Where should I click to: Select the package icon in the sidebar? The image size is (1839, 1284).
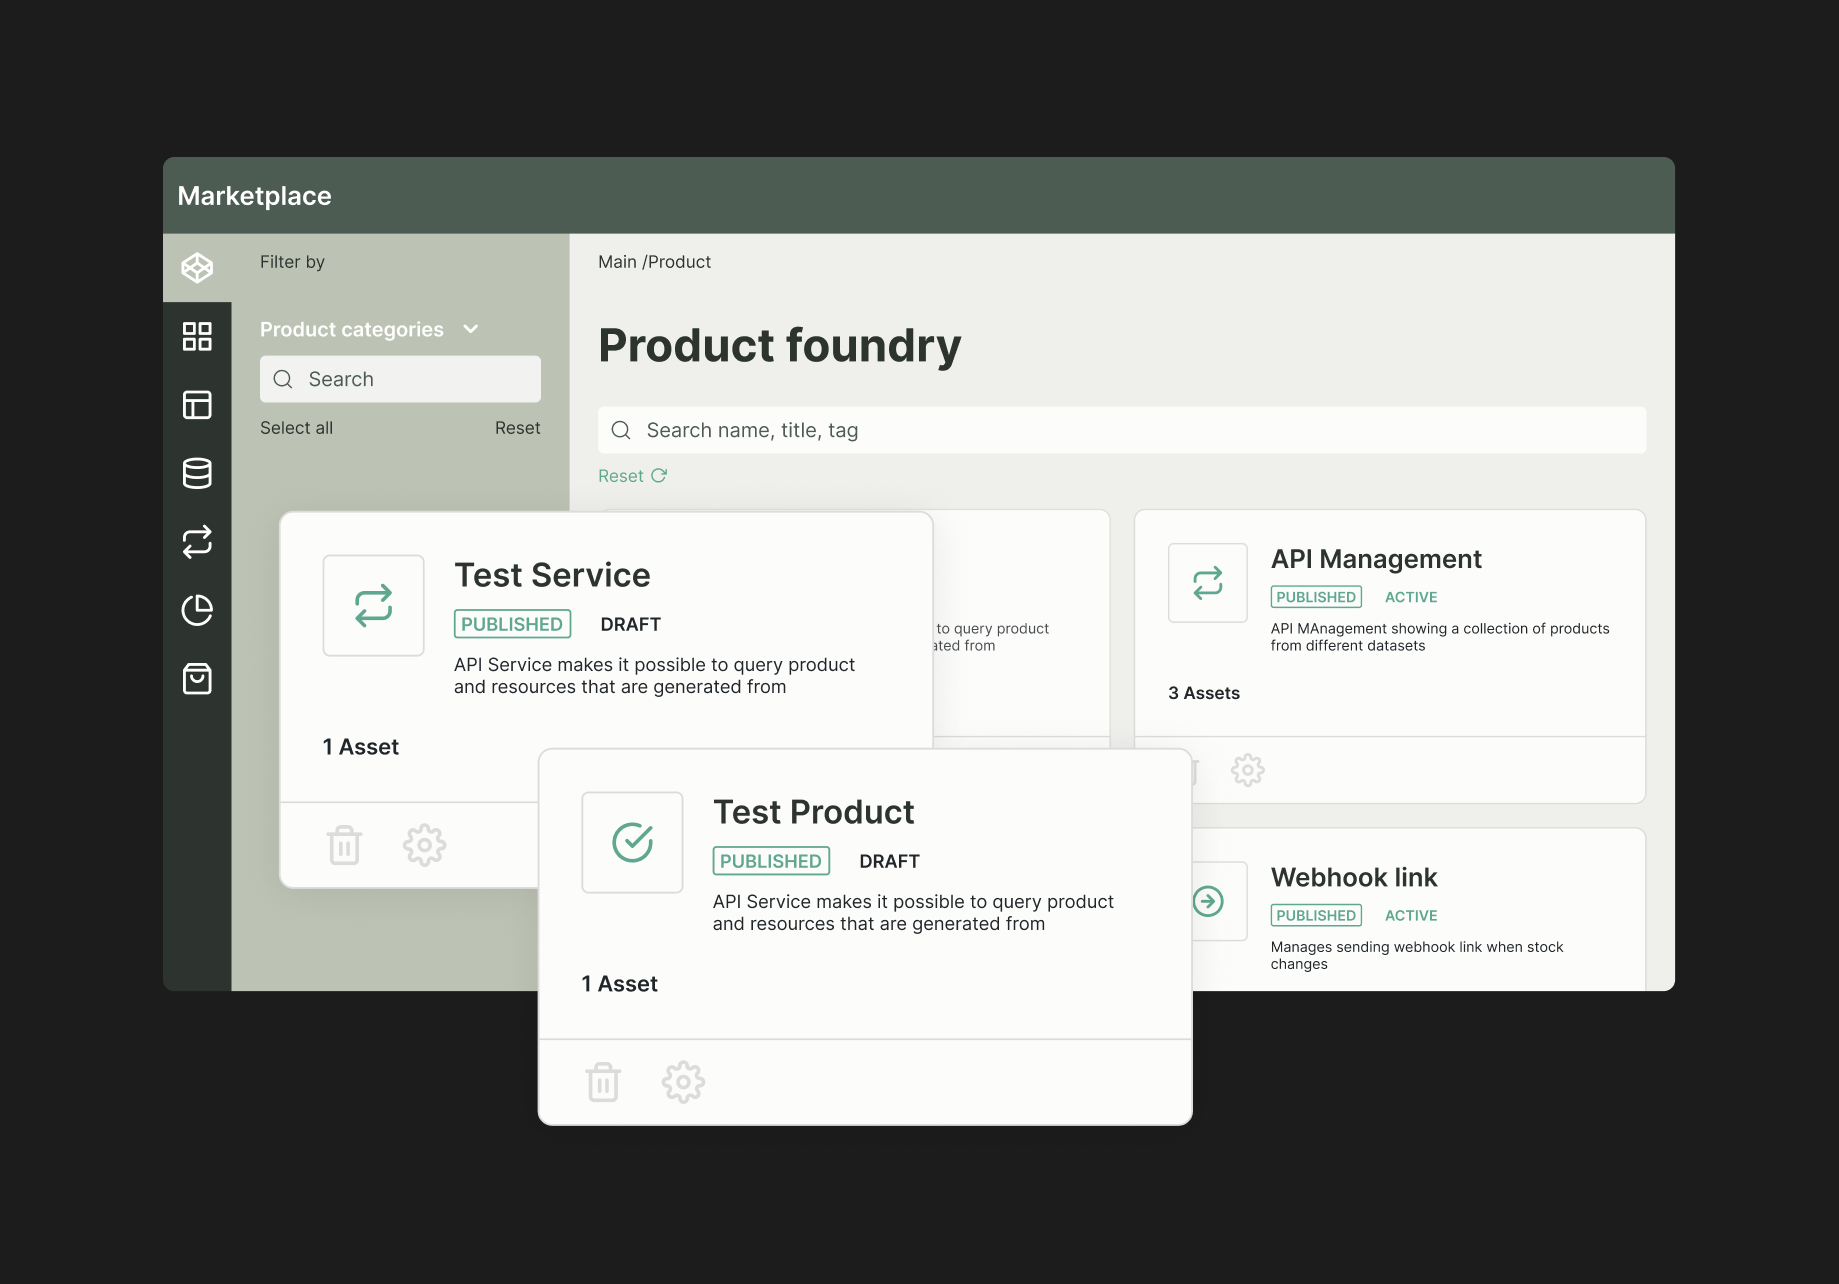tap(197, 268)
